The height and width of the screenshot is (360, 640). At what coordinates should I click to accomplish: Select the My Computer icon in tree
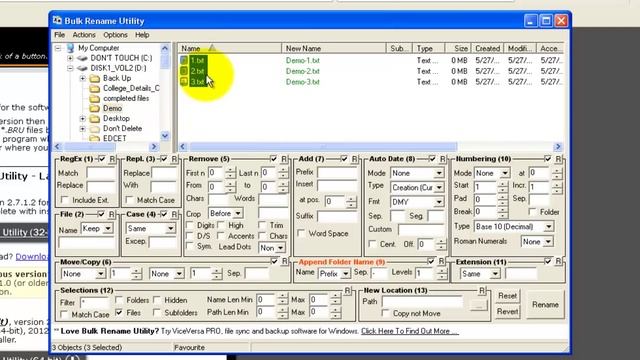tap(70, 48)
